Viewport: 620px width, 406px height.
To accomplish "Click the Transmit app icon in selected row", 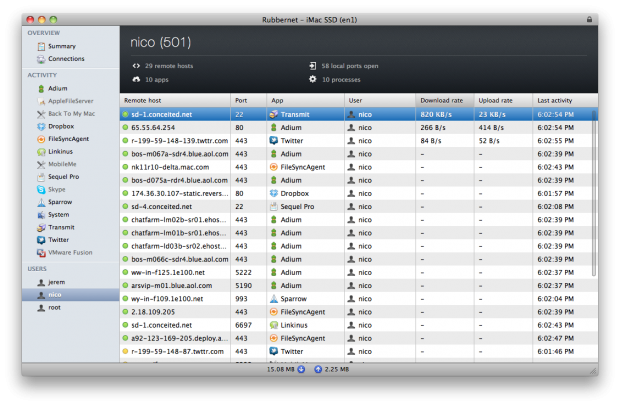I will pos(274,114).
